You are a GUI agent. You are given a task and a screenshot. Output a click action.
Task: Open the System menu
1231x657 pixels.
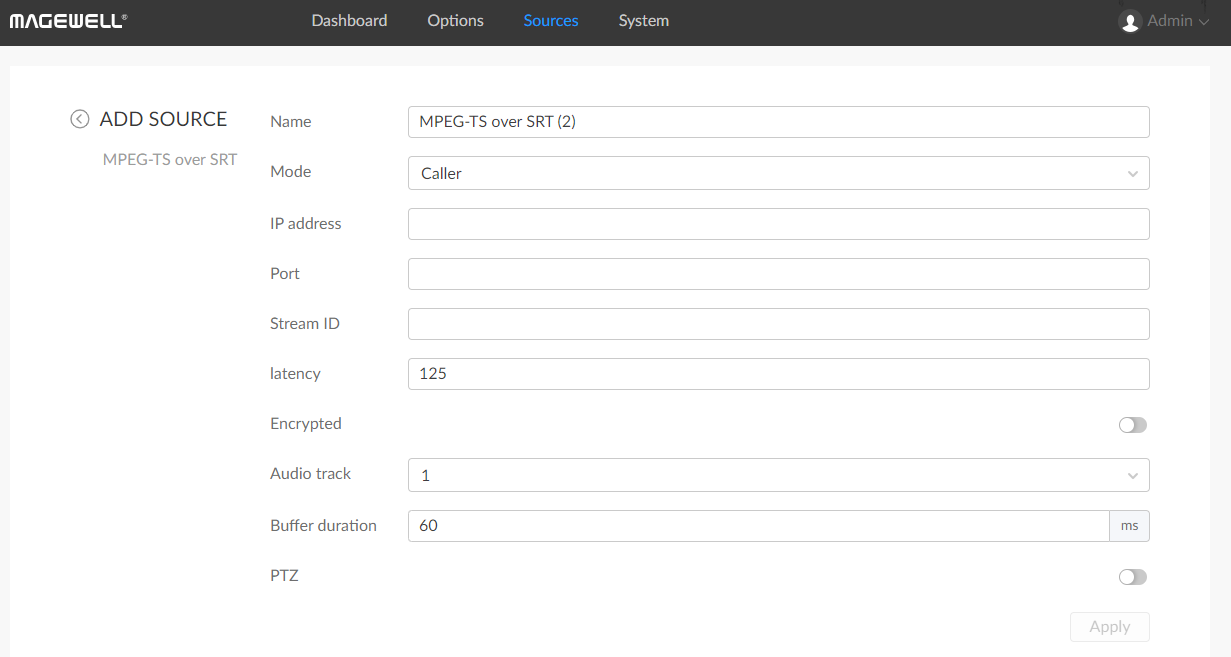point(643,21)
